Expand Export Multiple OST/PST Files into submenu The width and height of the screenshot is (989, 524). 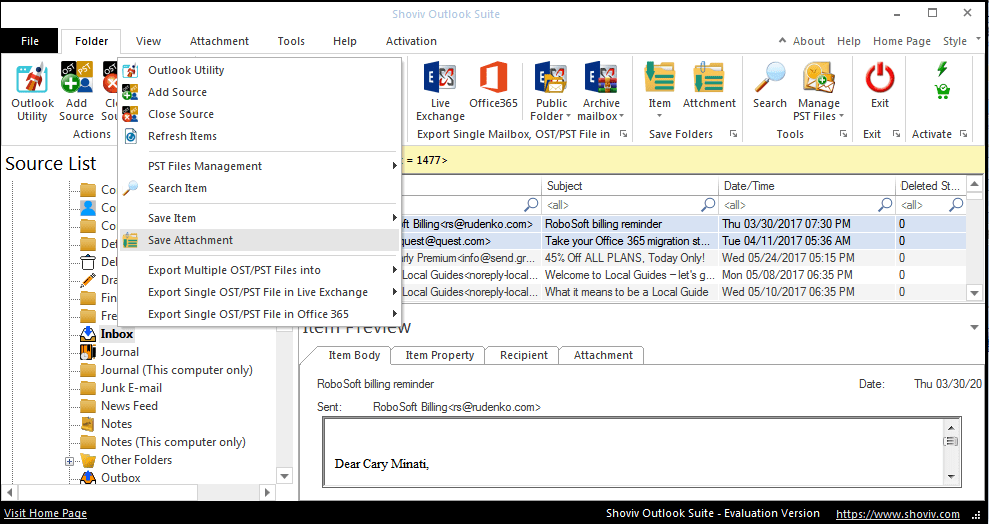click(260, 270)
